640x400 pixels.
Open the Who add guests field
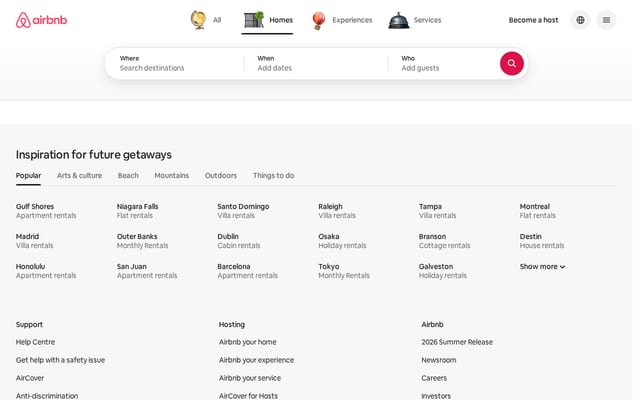[x=443, y=63]
